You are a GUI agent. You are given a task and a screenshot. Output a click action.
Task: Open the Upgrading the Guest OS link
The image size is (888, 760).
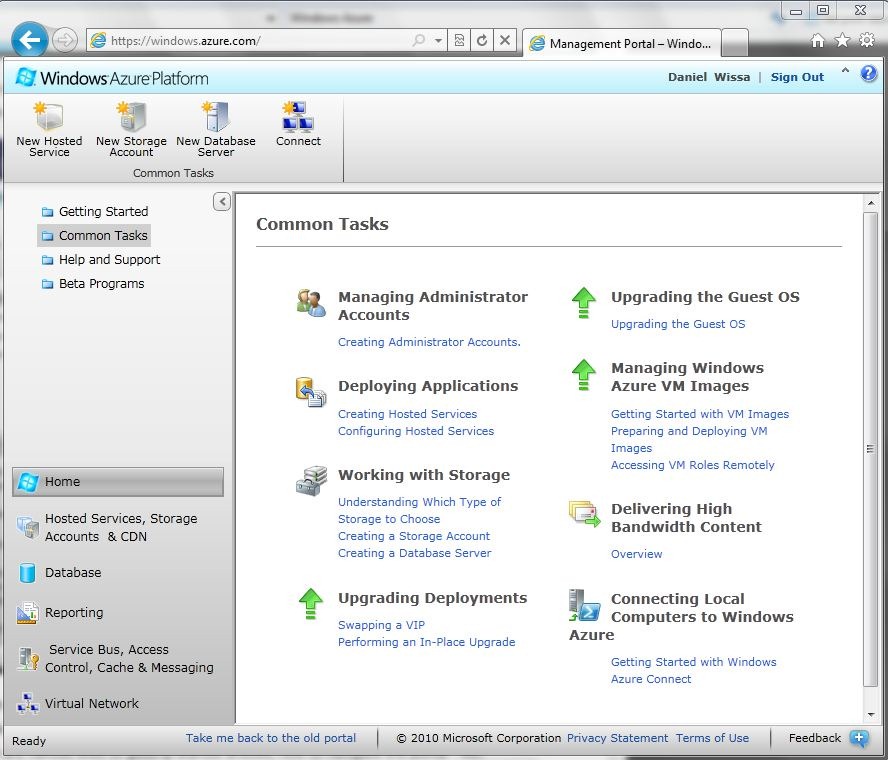point(678,324)
